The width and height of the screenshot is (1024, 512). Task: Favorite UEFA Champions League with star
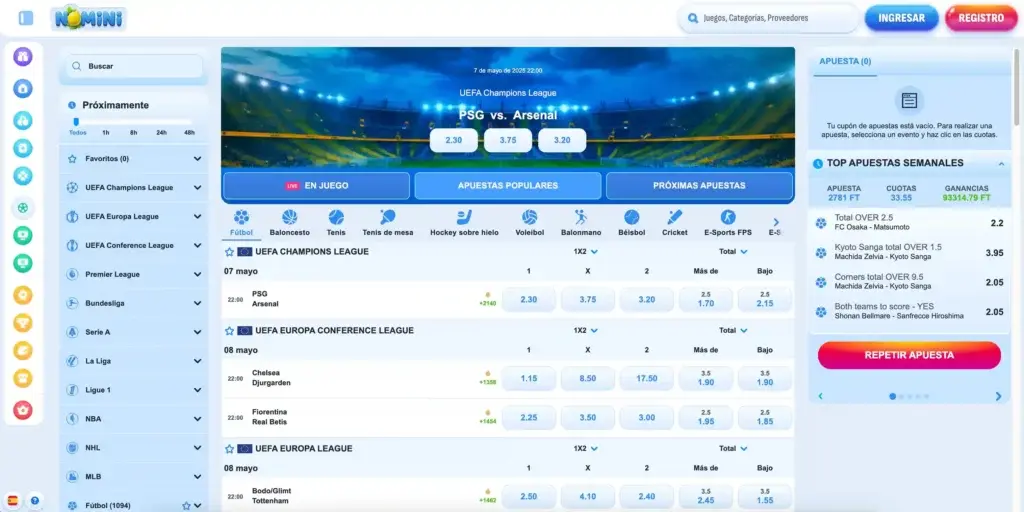tap(229, 251)
